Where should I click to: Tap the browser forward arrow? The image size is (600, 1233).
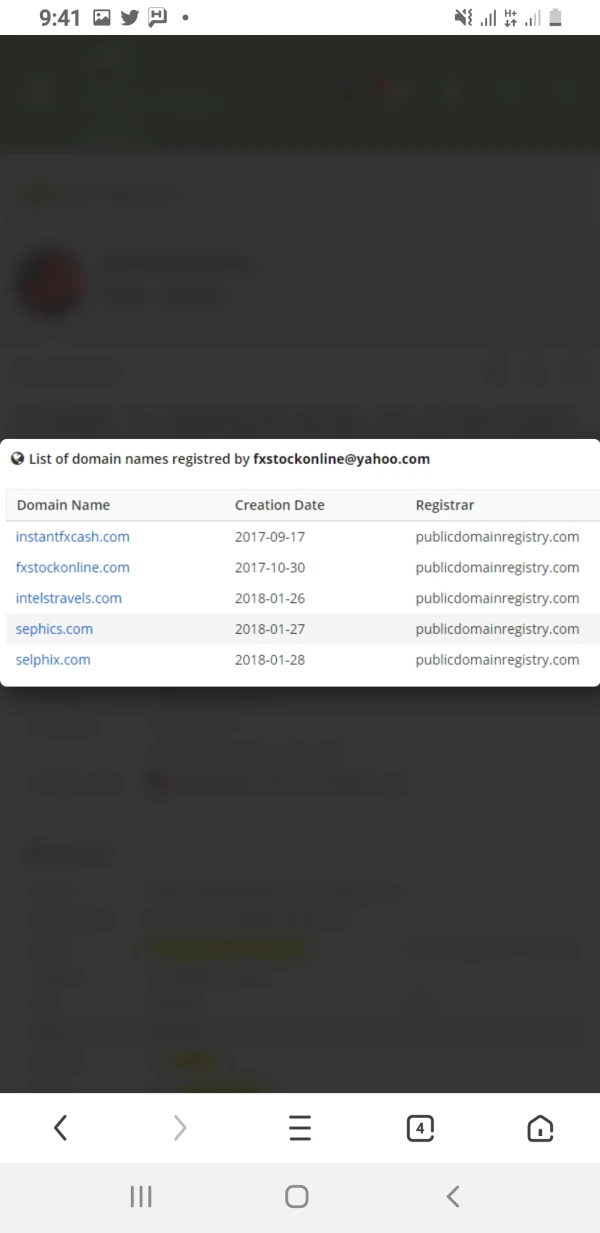click(180, 1128)
